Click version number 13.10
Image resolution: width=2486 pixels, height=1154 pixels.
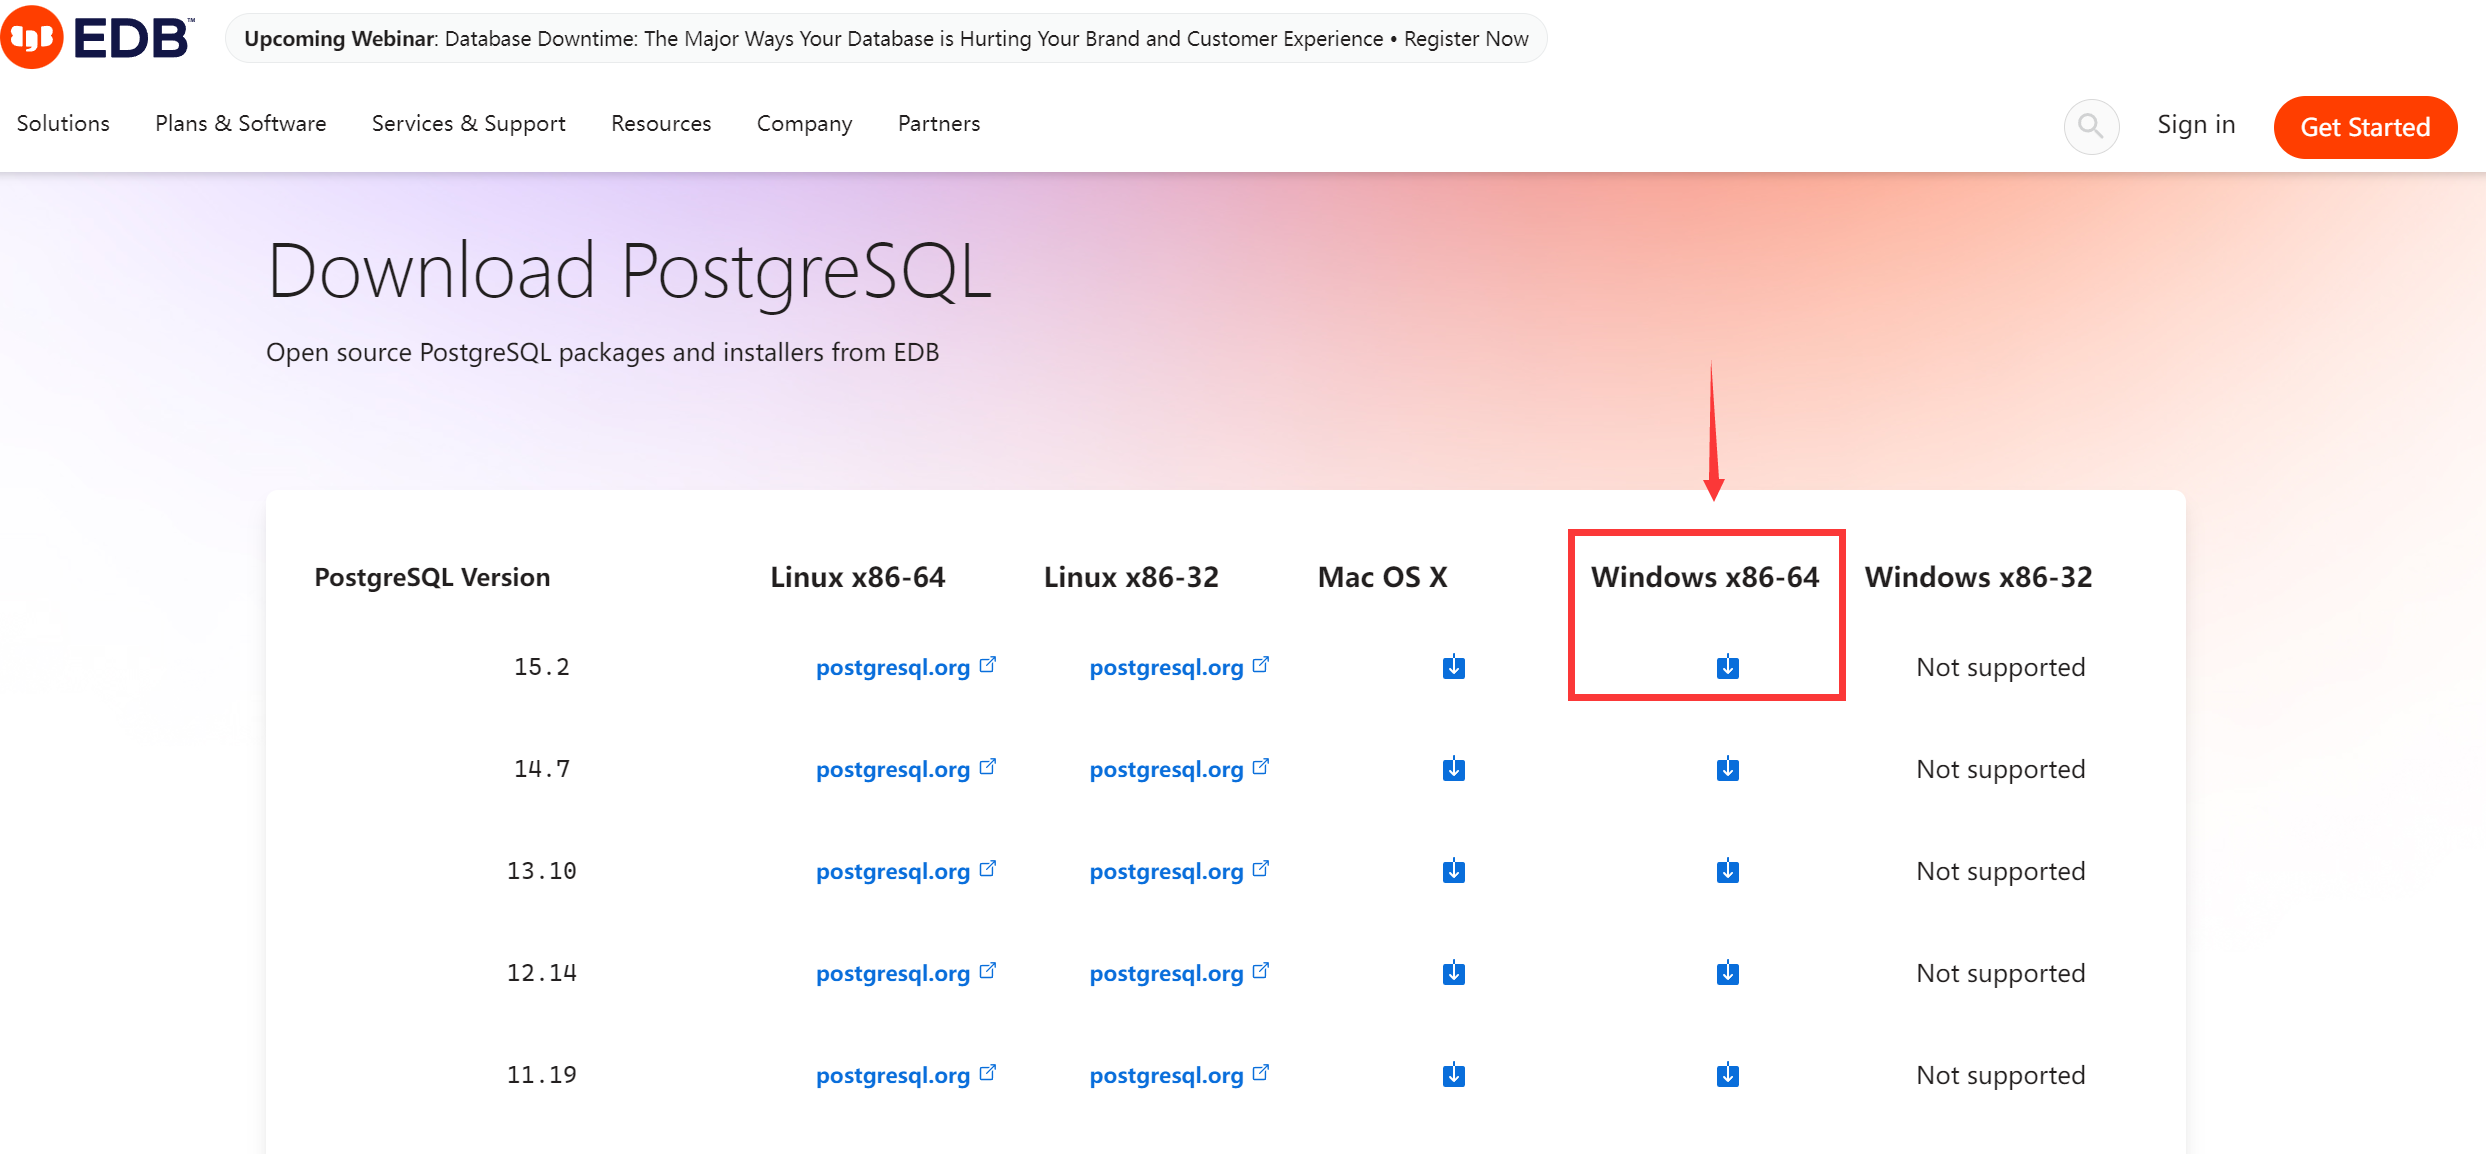[x=542, y=871]
